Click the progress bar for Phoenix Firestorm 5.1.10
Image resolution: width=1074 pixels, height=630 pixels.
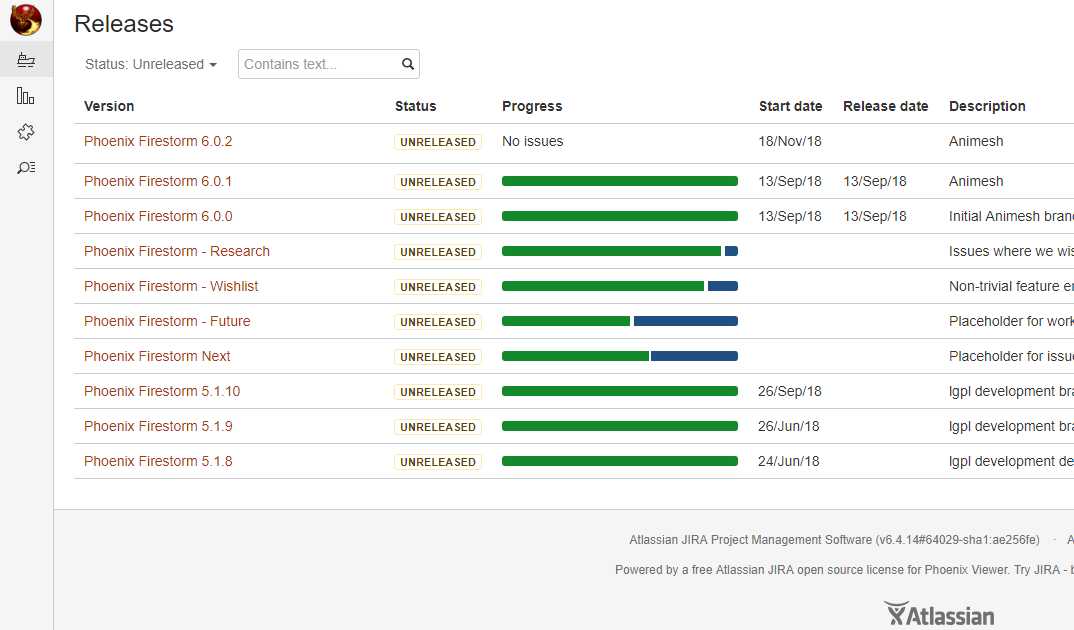[620, 390]
